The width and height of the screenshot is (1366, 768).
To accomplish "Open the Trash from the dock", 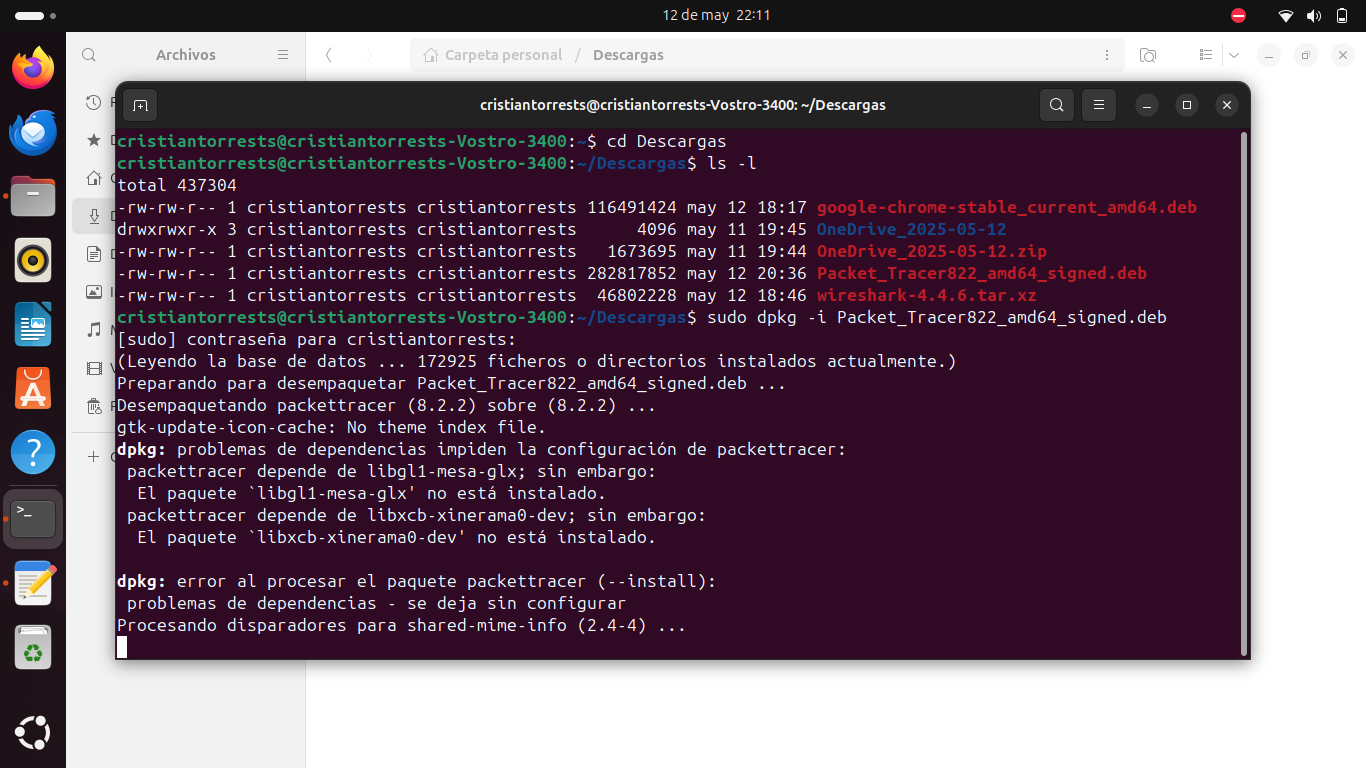I will pyautogui.click(x=33, y=647).
